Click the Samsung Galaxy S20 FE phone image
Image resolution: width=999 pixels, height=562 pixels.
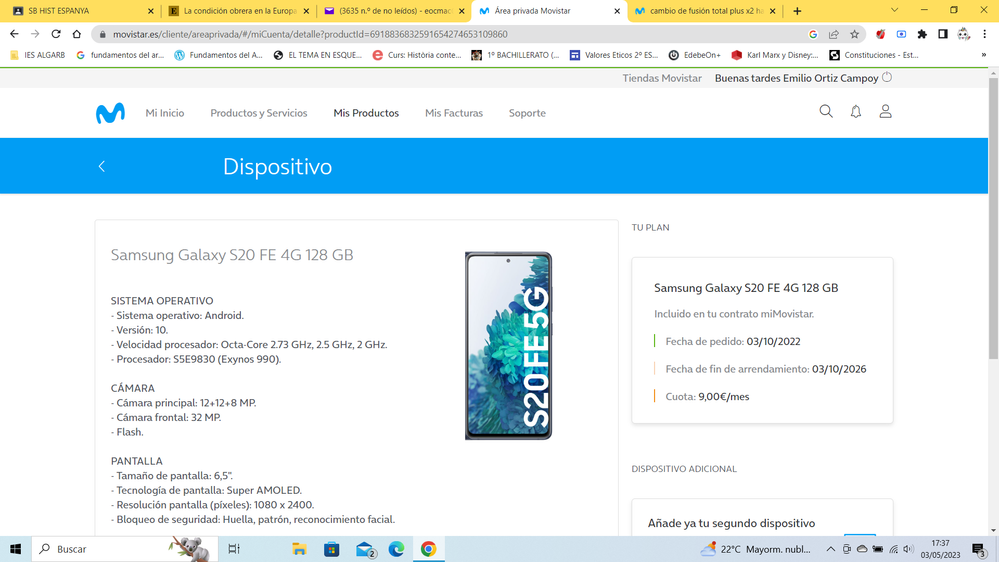click(508, 345)
